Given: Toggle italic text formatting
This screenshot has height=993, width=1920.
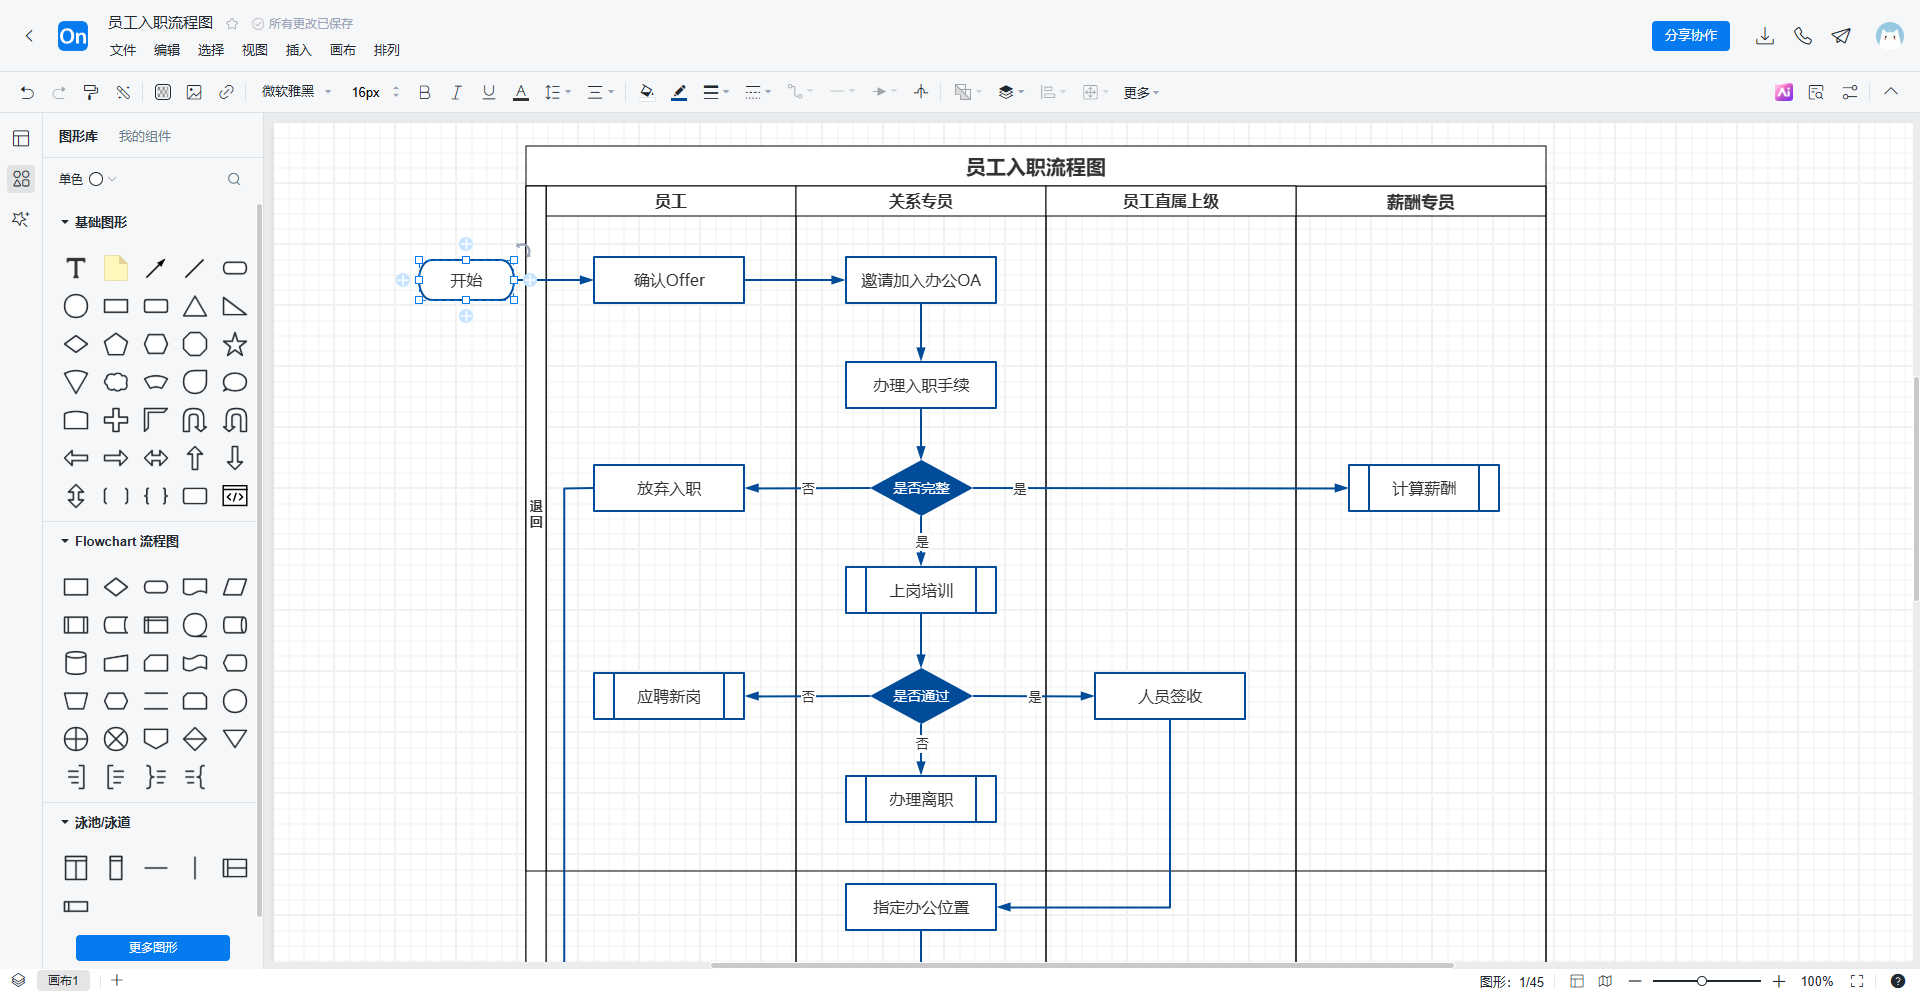Looking at the screenshot, I should click(456, 92).
